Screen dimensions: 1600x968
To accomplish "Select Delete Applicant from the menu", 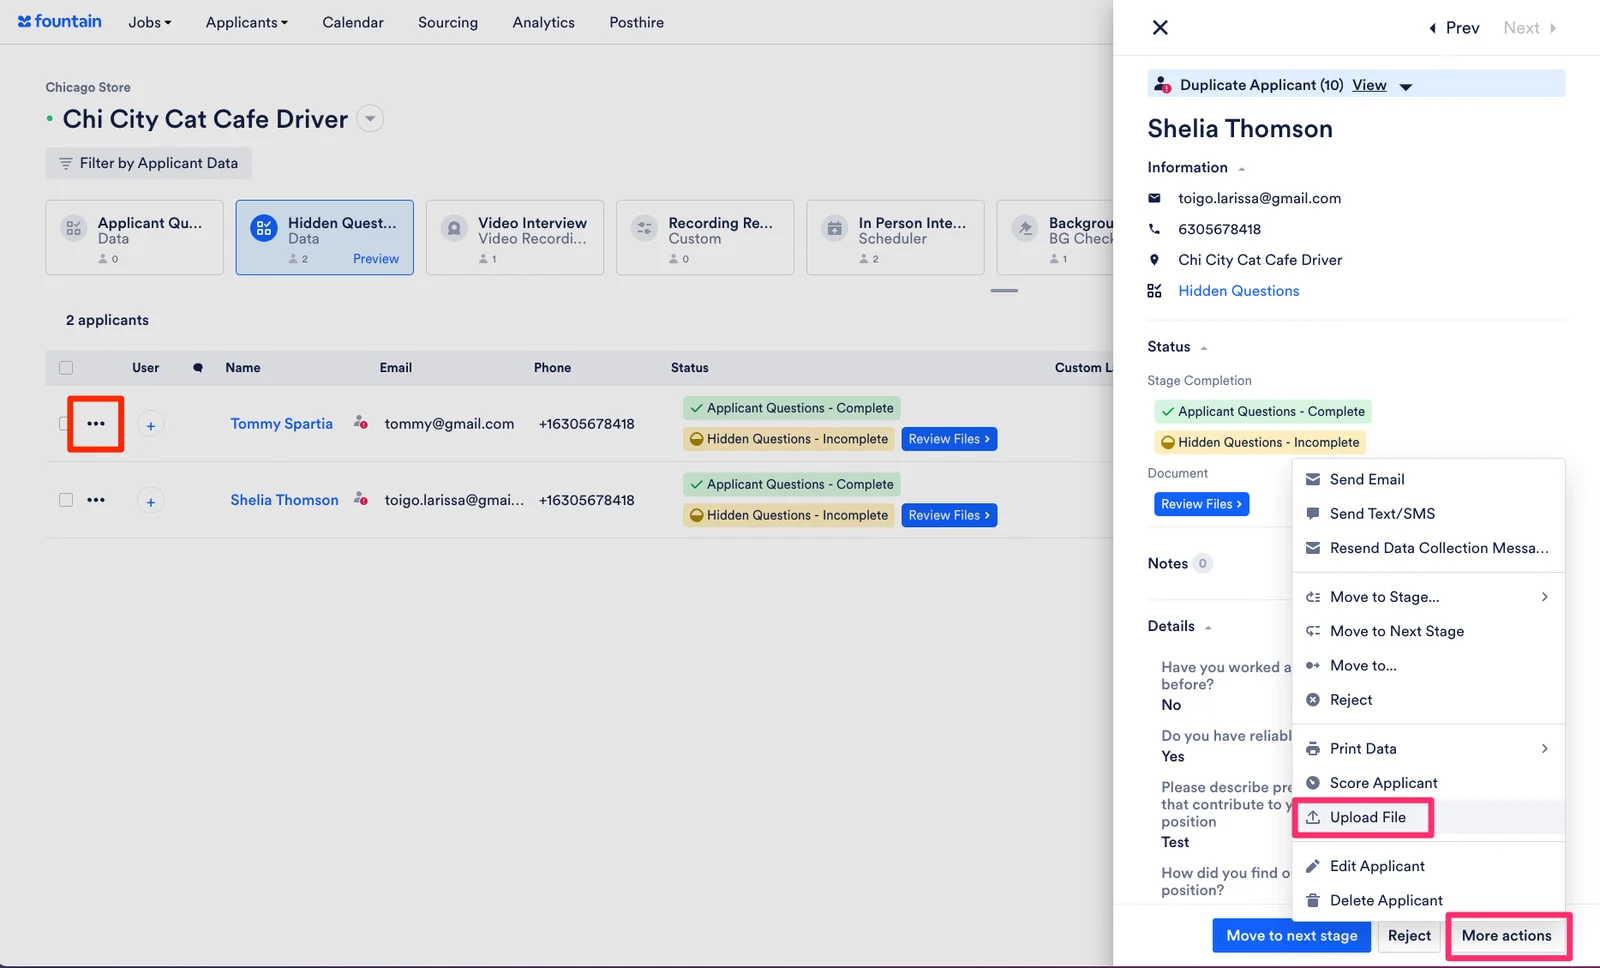I will (x=1428, y=900).
